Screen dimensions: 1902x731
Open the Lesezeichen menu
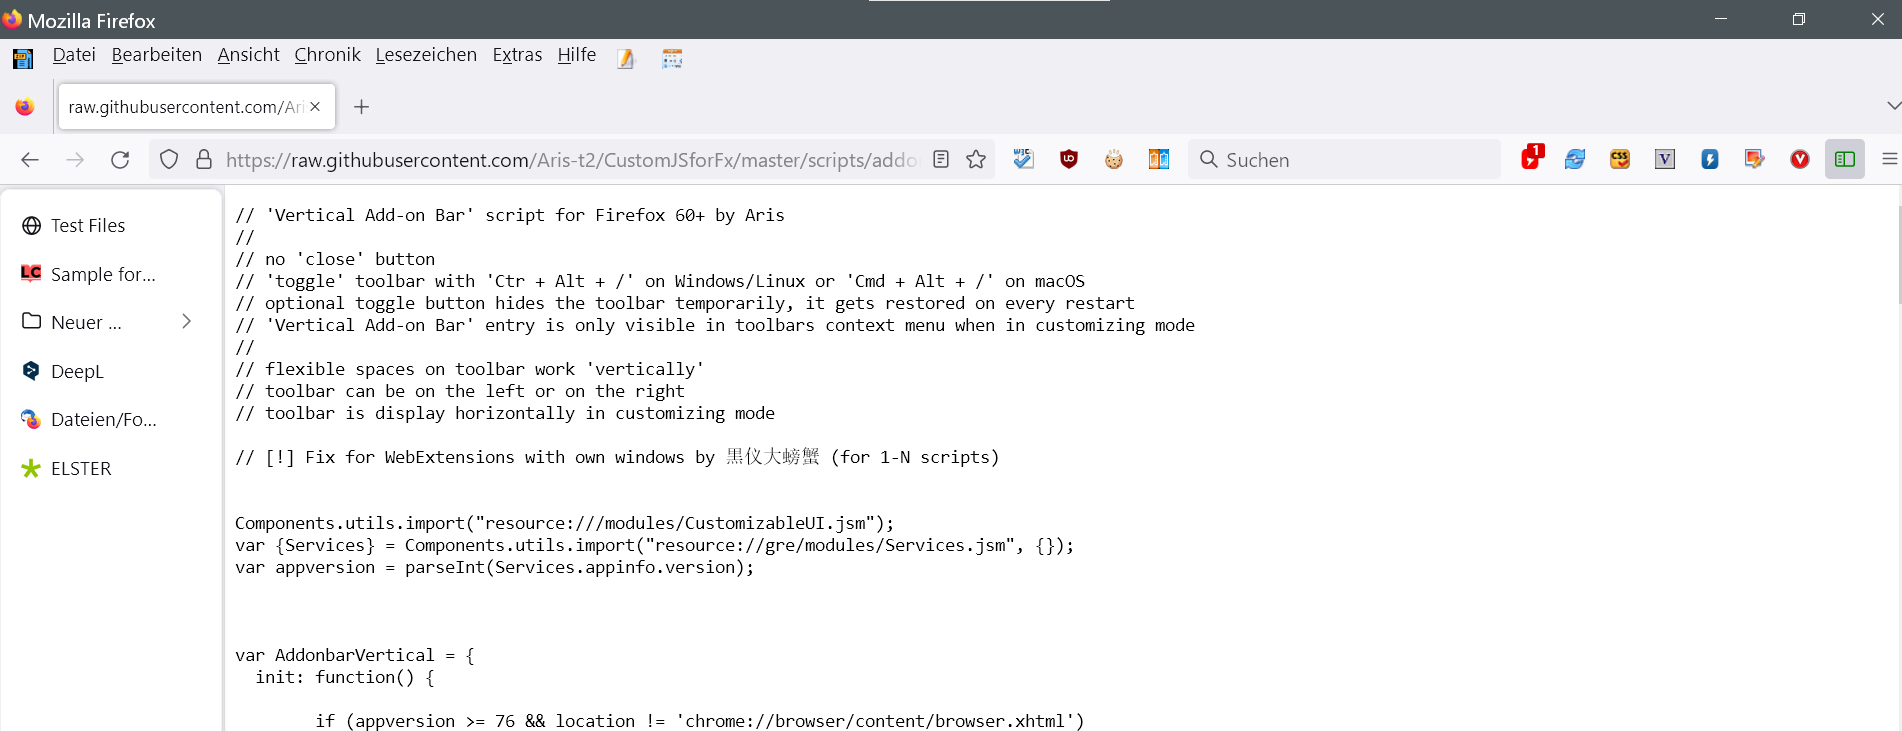click(426, 55)
